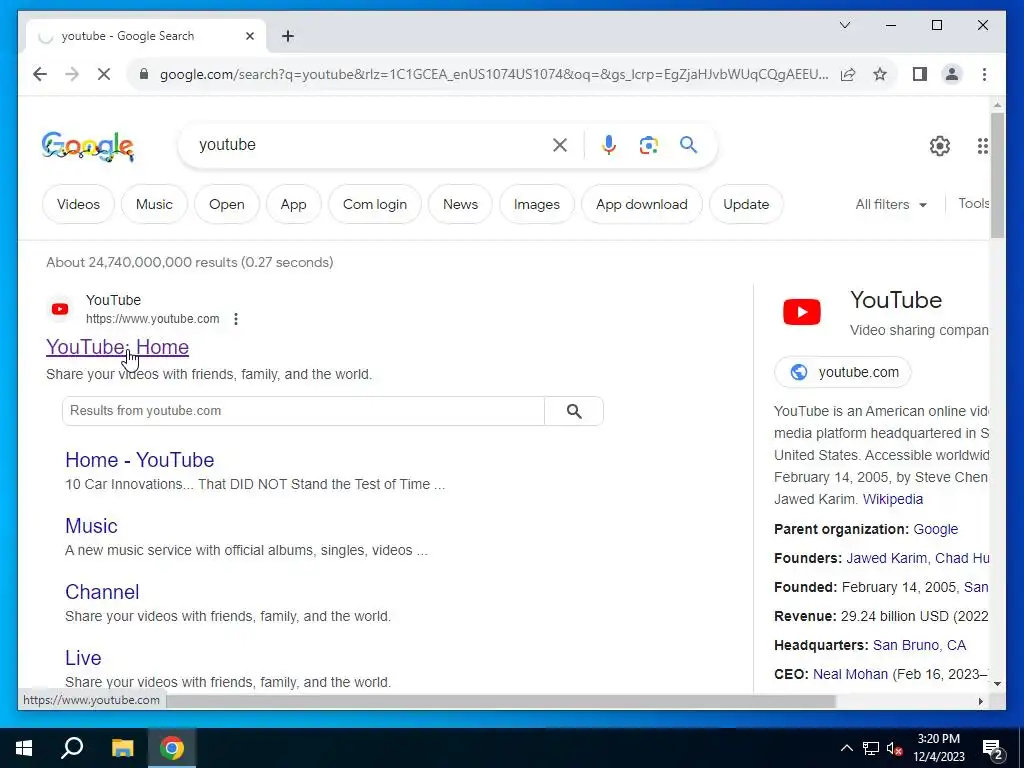
Task: Switch to Images results
Action: [x=537, y=204]
